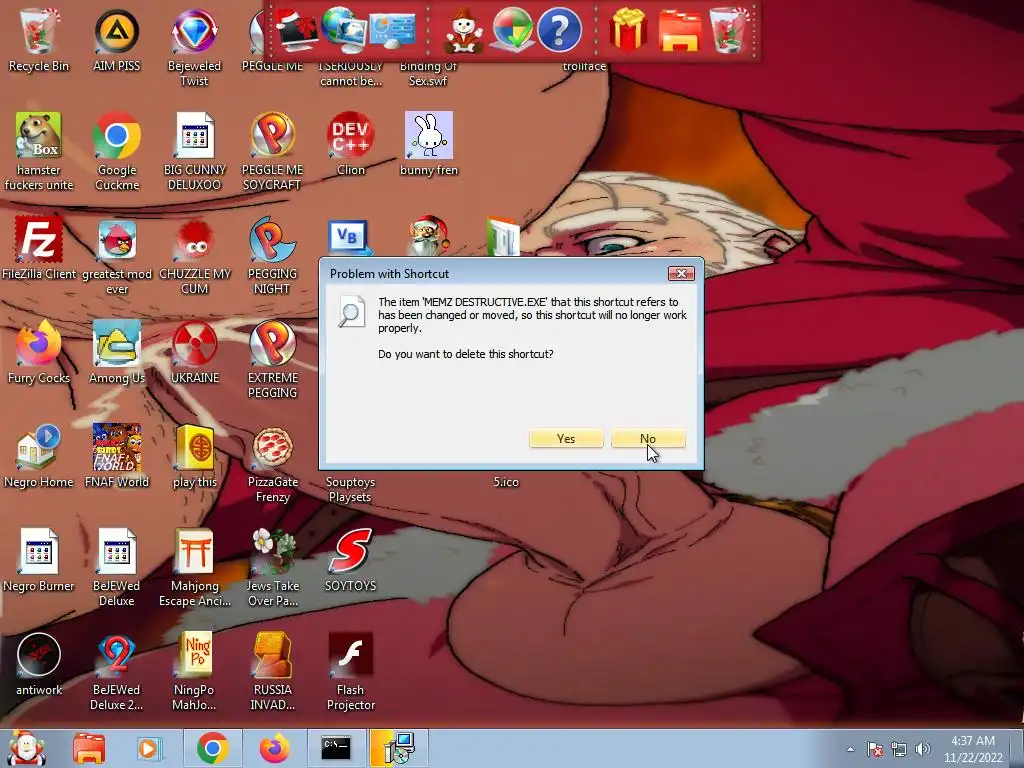Click Yes to delete the broken shortcut
Screen dimensions: 1024x768
(566, 438)
